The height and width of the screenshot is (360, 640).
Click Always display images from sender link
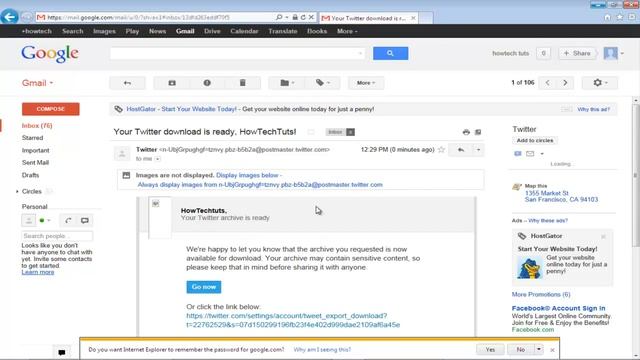260,185
